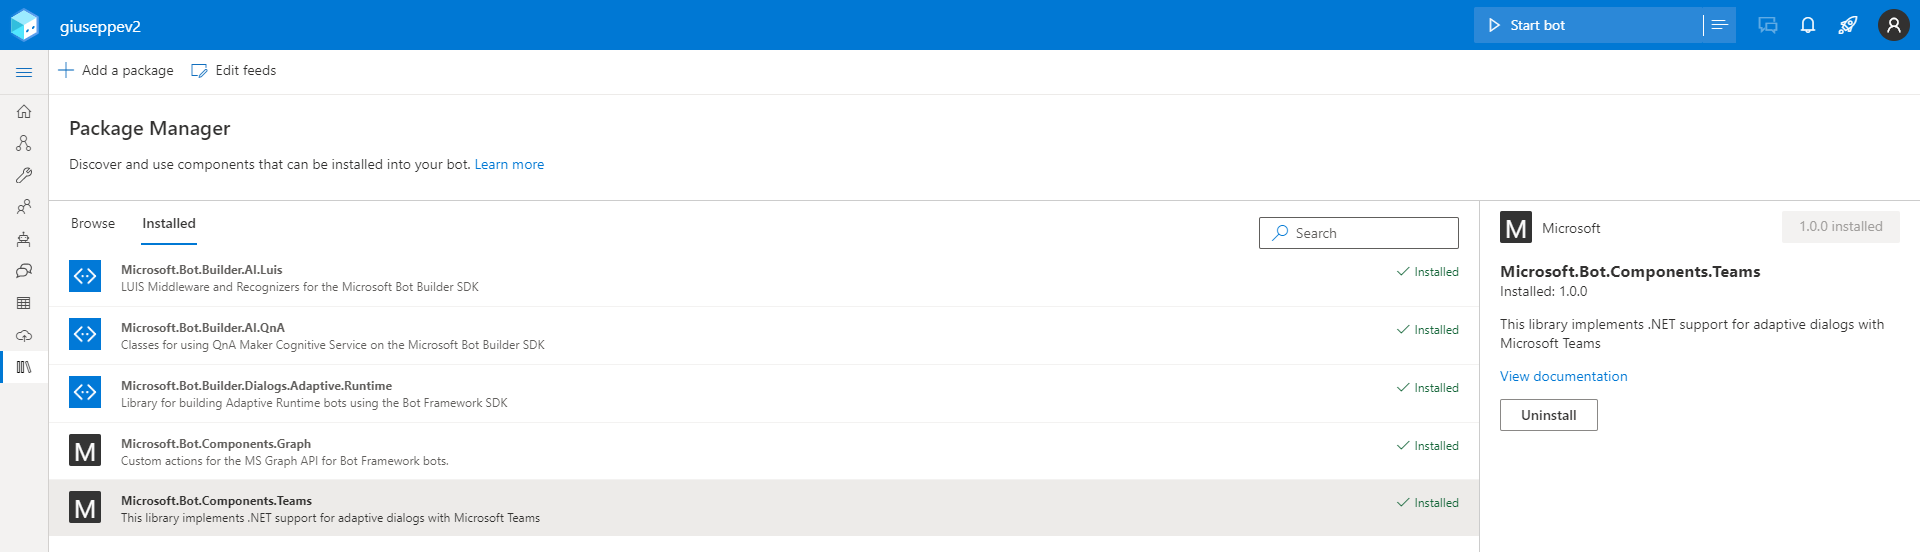Click the user account avatar

click(x=1893, y=25)
